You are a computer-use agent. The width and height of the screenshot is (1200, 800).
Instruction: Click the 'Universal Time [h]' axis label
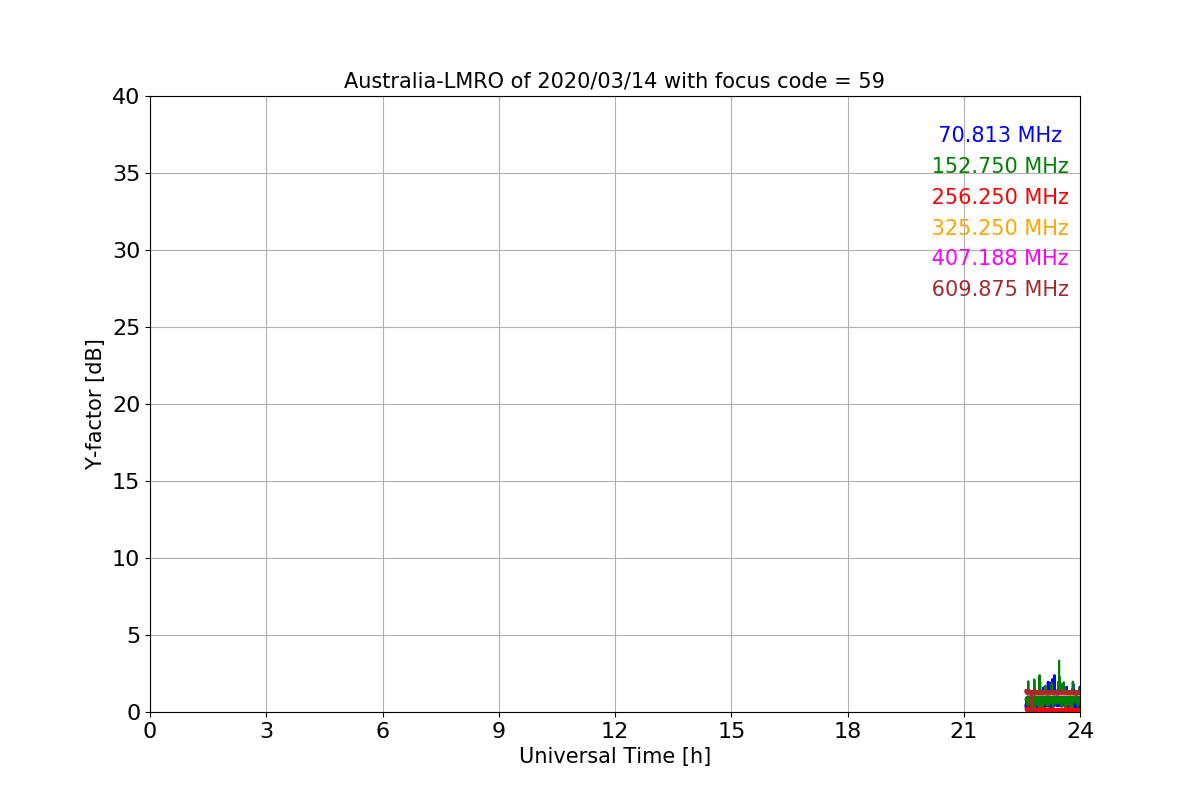[615, 756]
